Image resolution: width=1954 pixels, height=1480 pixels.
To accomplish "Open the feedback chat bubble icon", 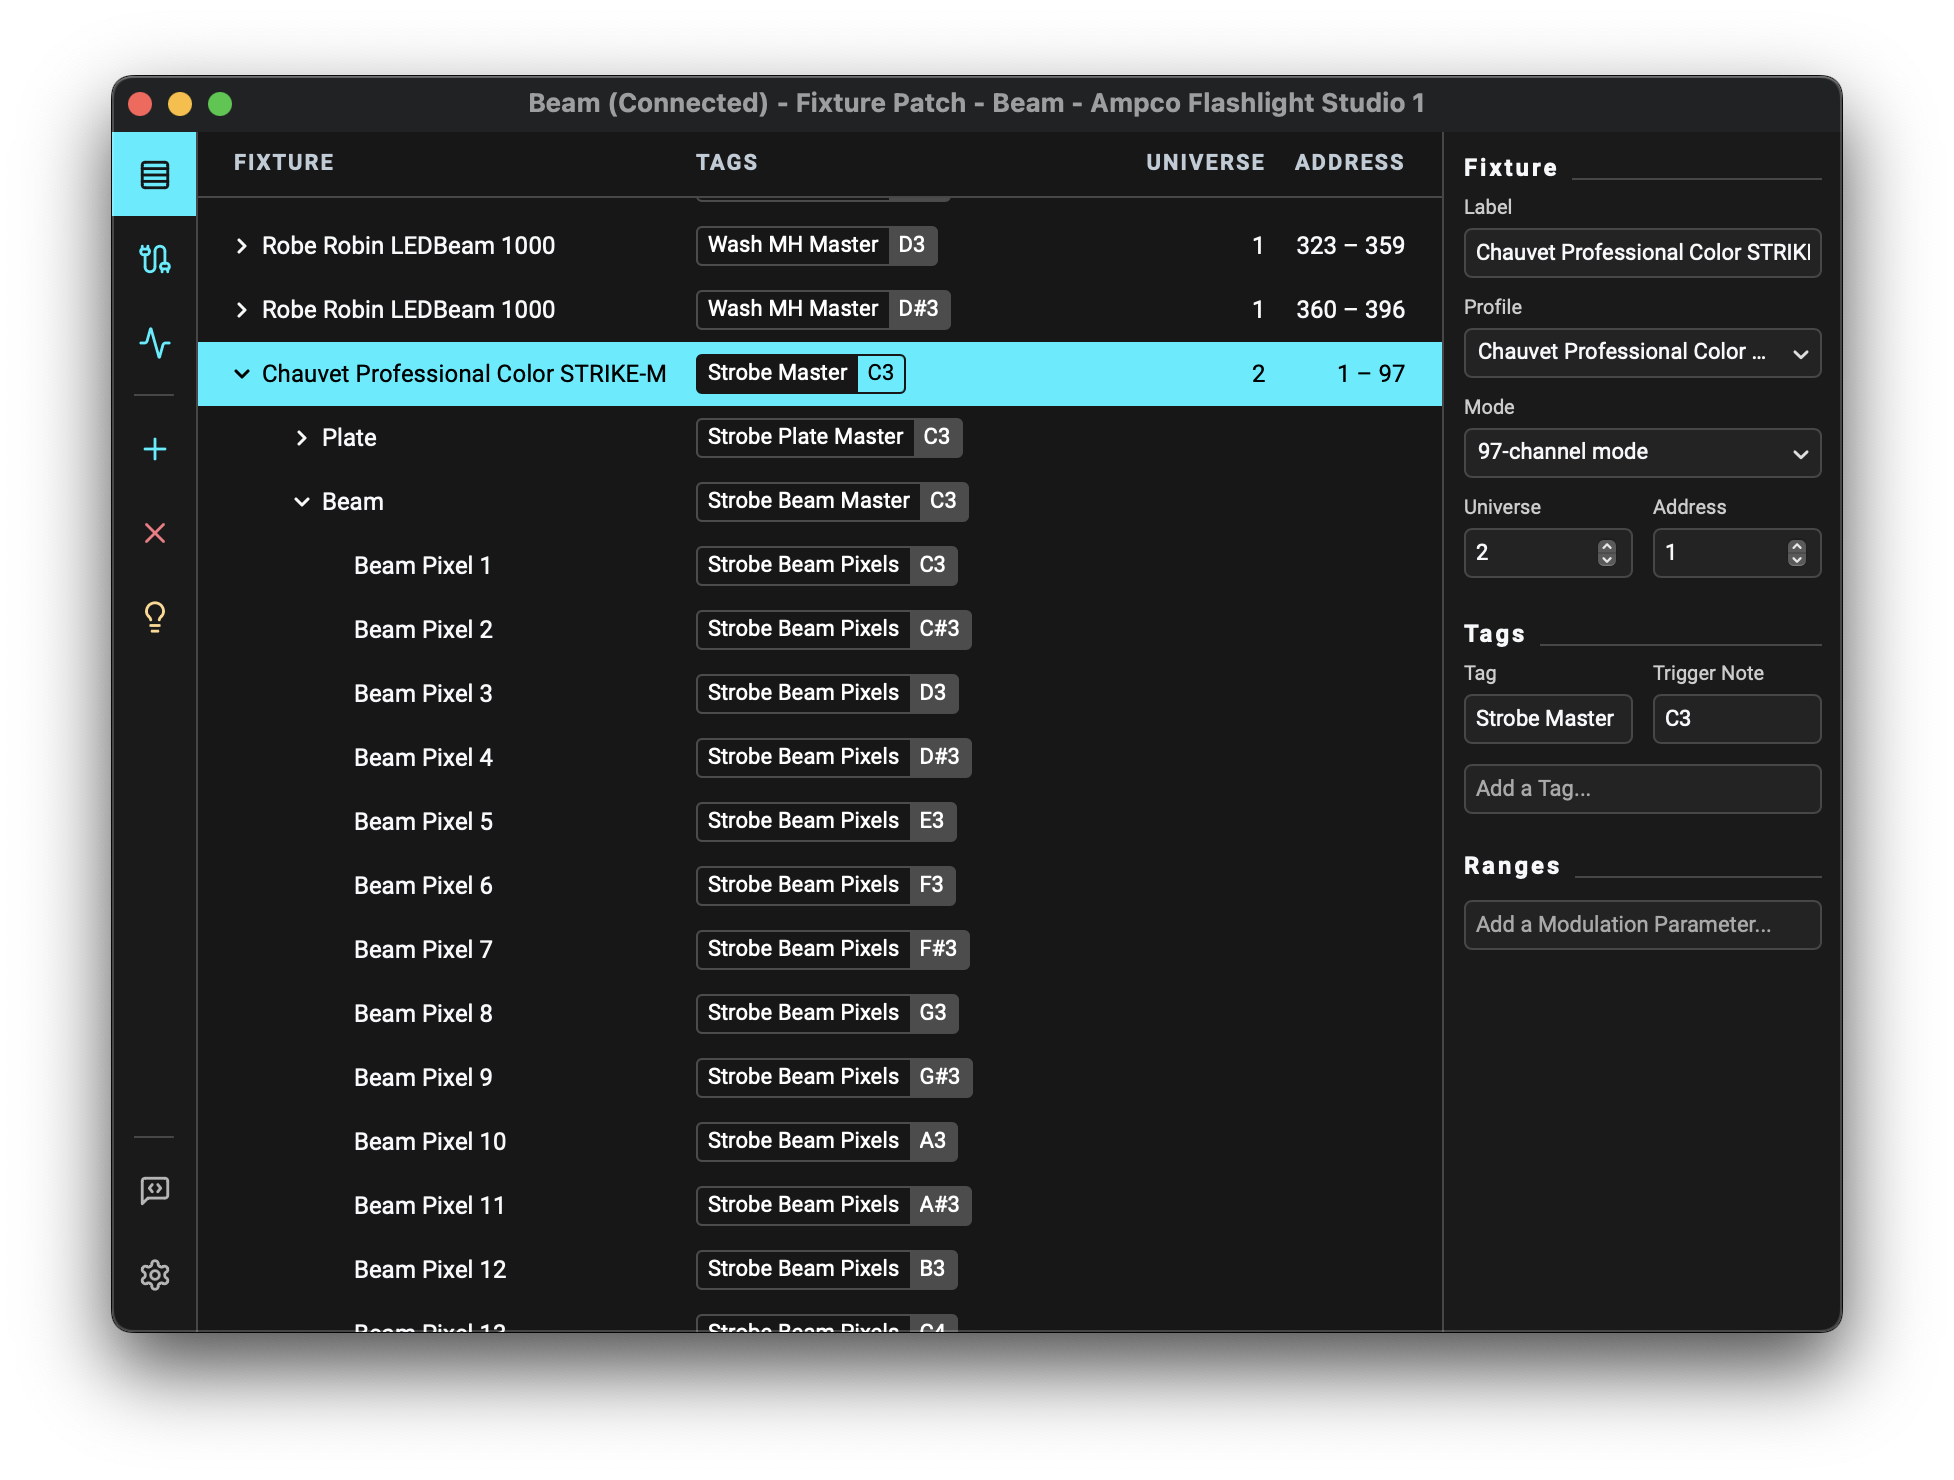I will point(155,1190).
